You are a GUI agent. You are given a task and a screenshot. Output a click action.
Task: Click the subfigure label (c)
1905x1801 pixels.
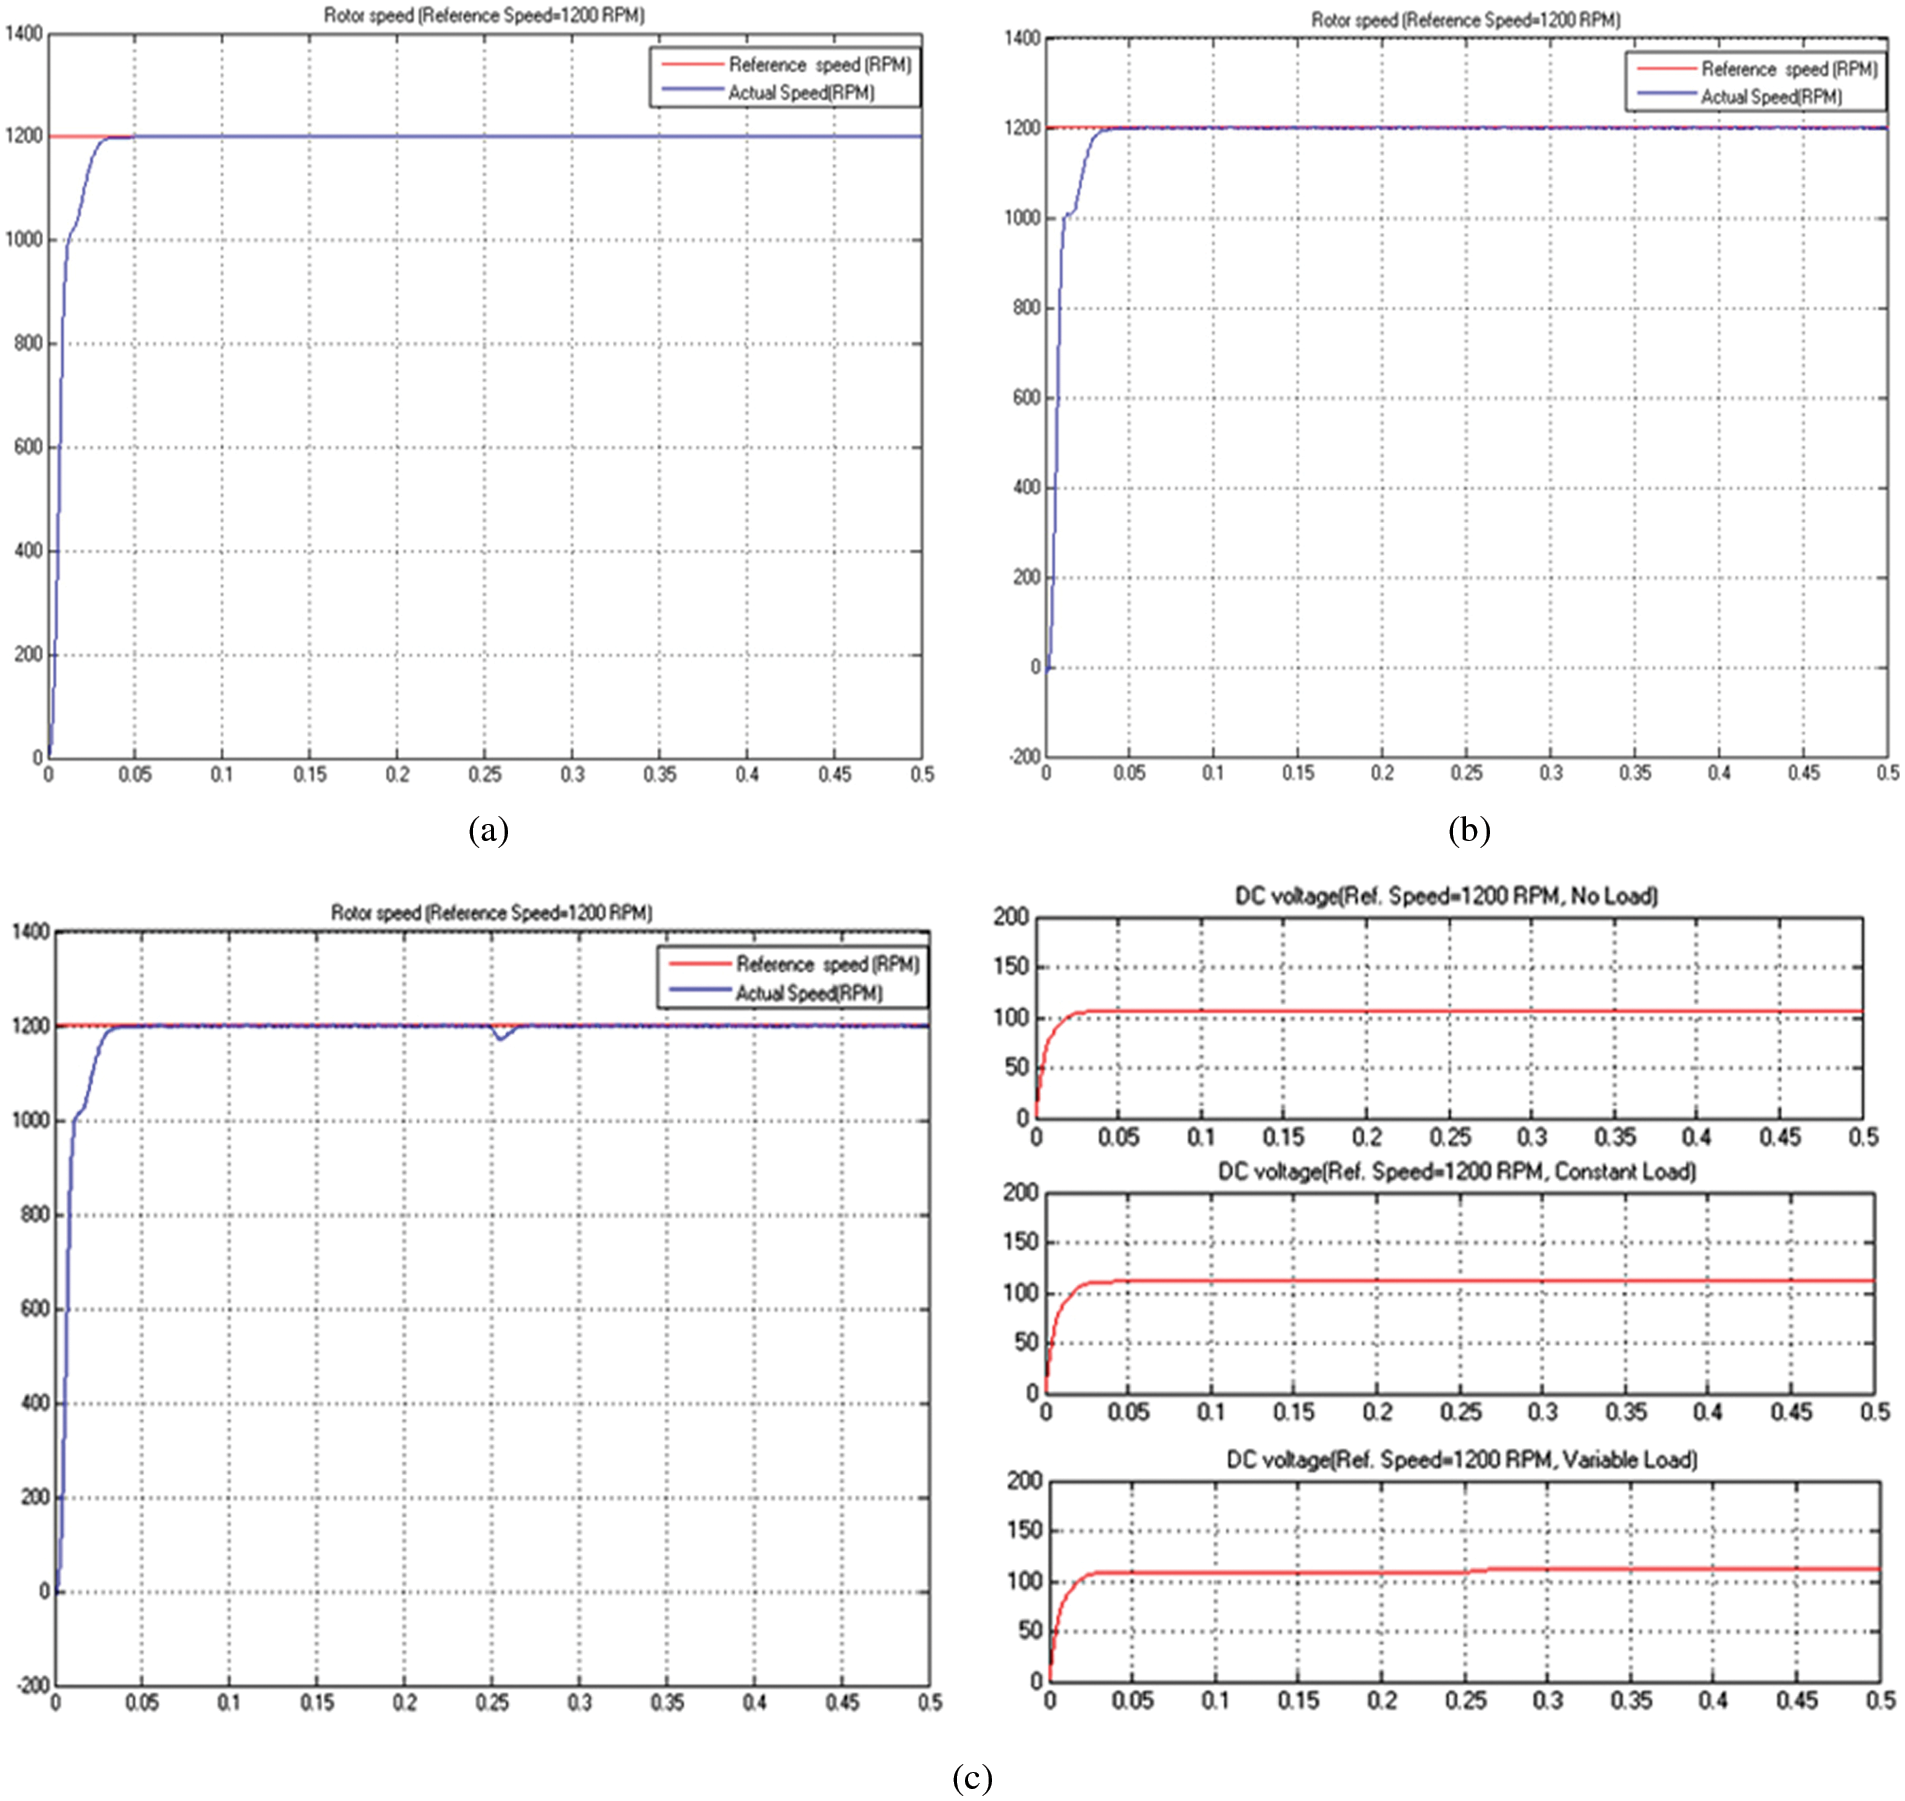click(972, 1778)
